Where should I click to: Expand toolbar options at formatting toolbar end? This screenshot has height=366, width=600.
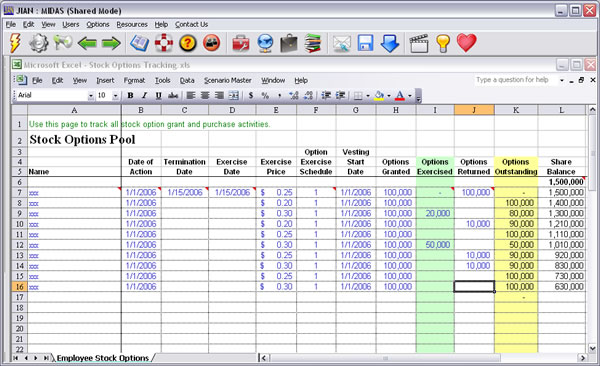coord(418,96)
